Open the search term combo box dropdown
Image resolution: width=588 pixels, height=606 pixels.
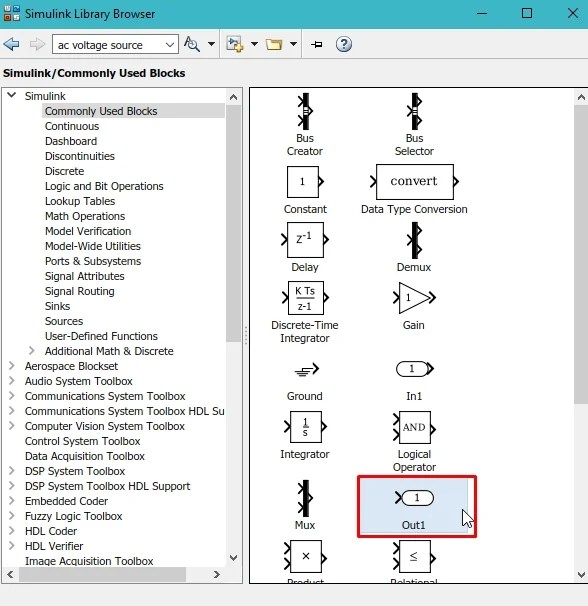(170, 45)
